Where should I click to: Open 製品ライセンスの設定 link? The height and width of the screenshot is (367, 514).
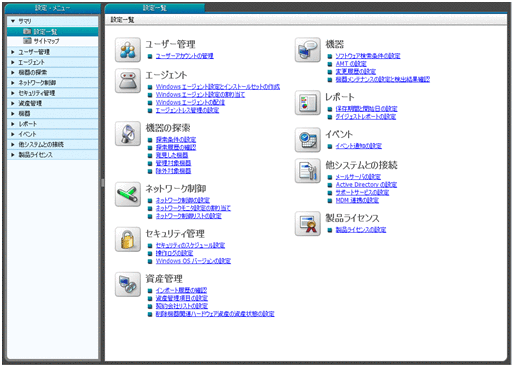[x=361, y=230]
